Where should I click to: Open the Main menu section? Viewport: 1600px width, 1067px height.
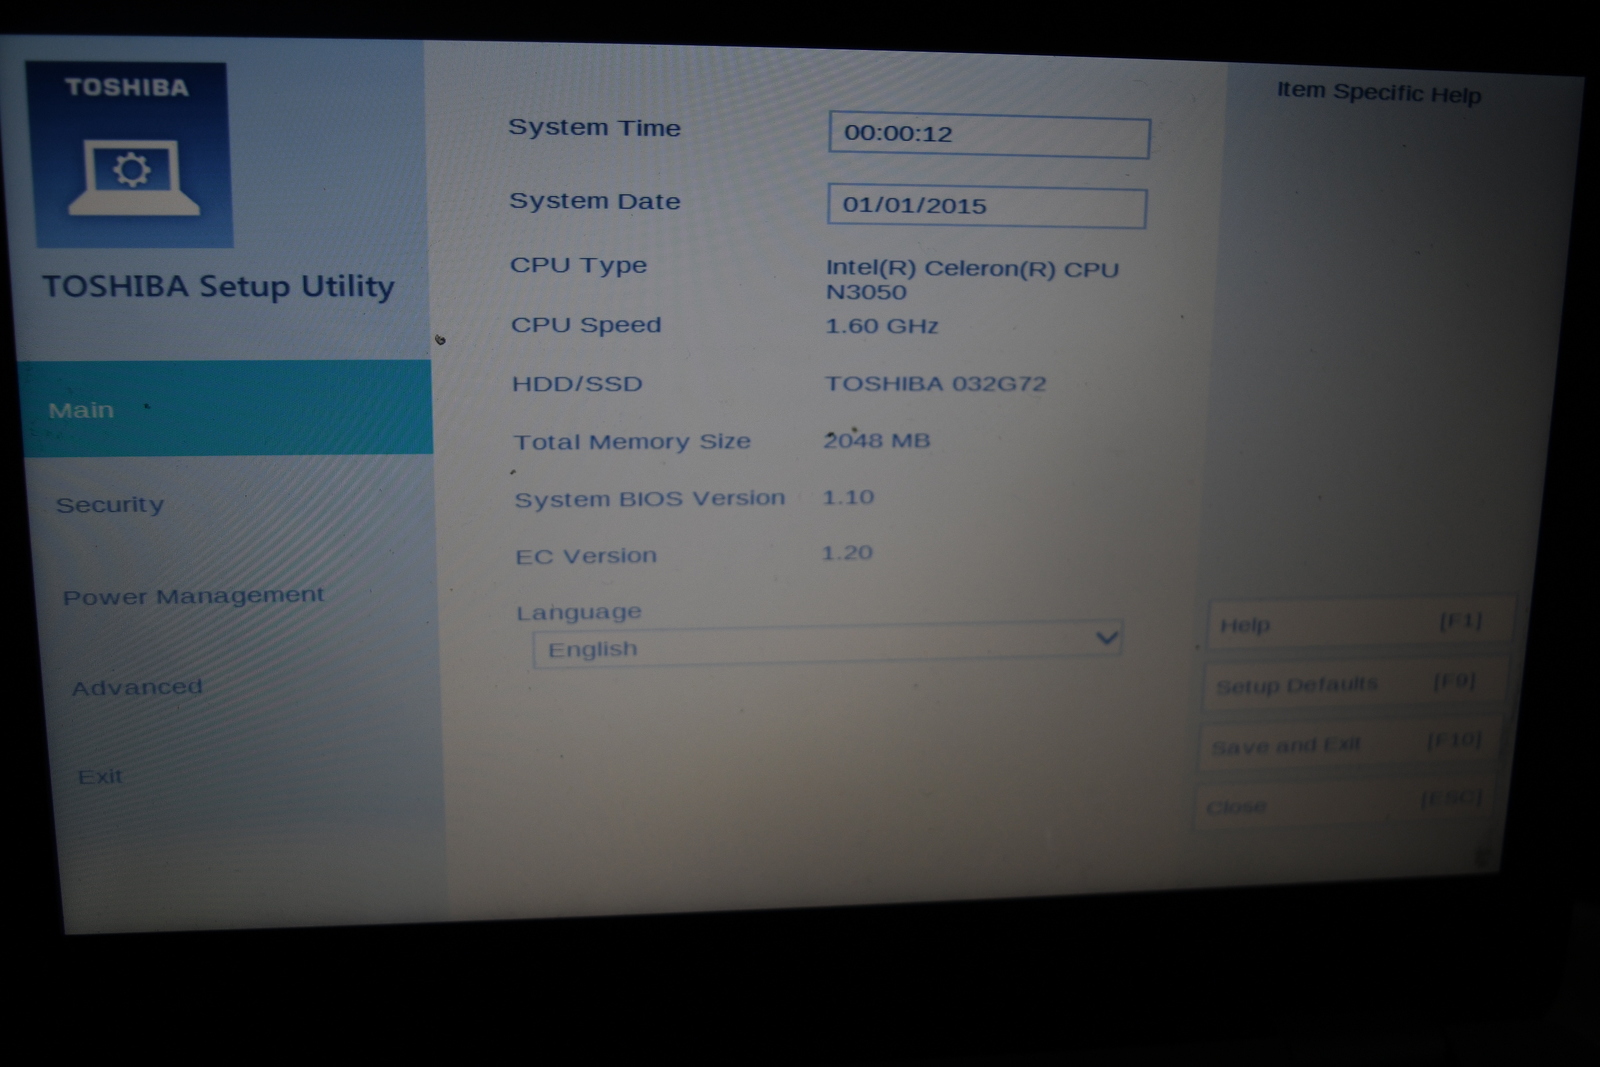click(x=226, y=408)
